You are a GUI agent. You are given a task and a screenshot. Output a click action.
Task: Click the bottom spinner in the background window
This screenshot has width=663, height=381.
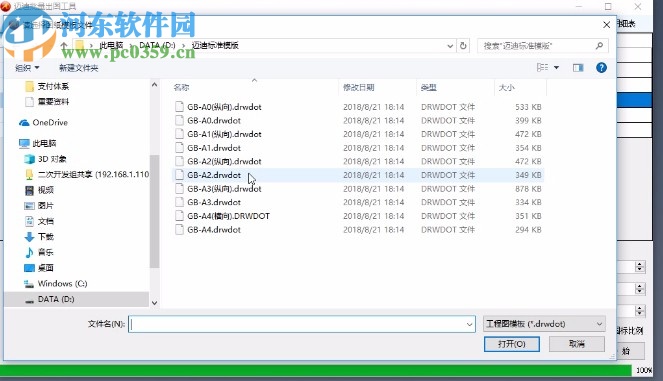tap(639, 311)
